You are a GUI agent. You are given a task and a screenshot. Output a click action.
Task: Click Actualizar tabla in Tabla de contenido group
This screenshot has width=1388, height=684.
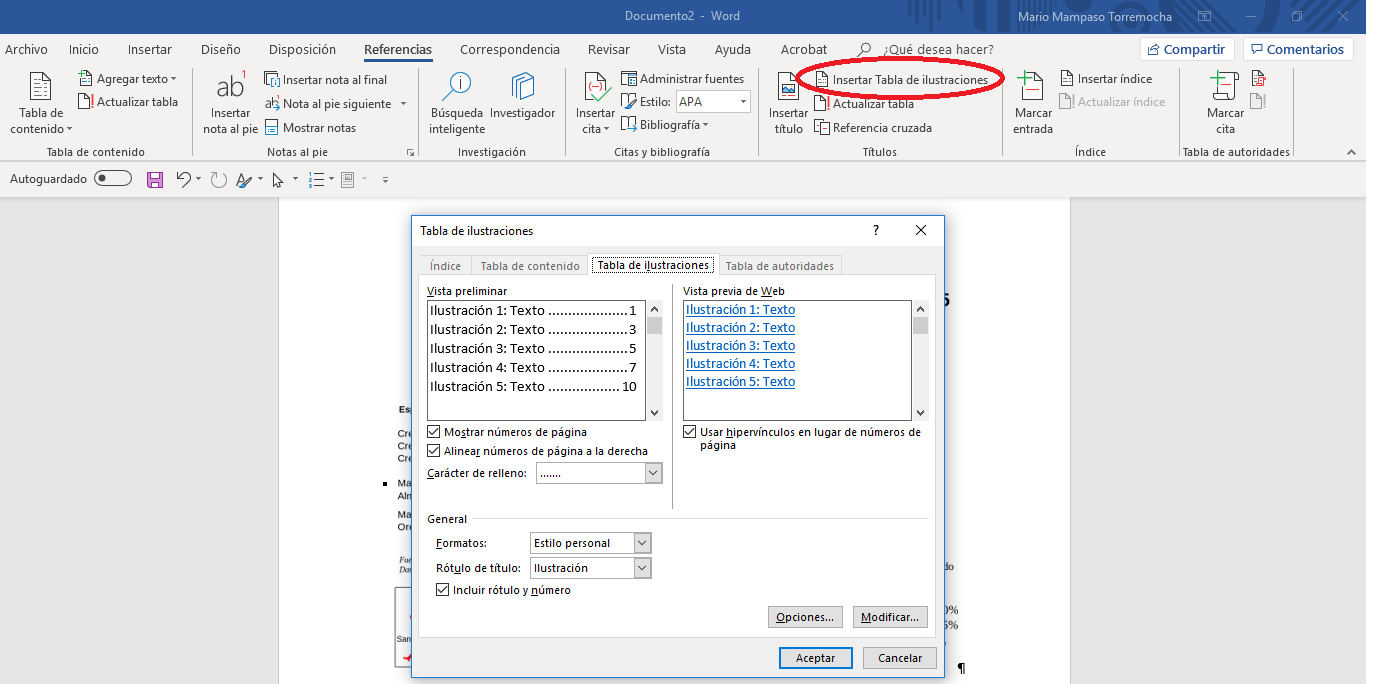[x=127, y=101]
